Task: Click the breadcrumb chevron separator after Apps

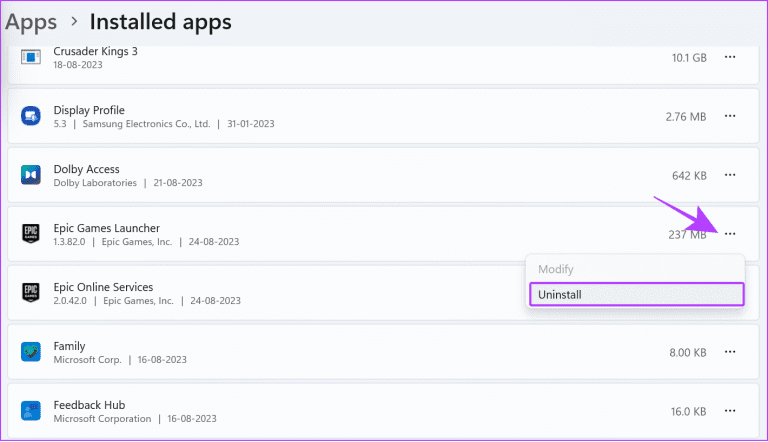Action: [73, 22]
